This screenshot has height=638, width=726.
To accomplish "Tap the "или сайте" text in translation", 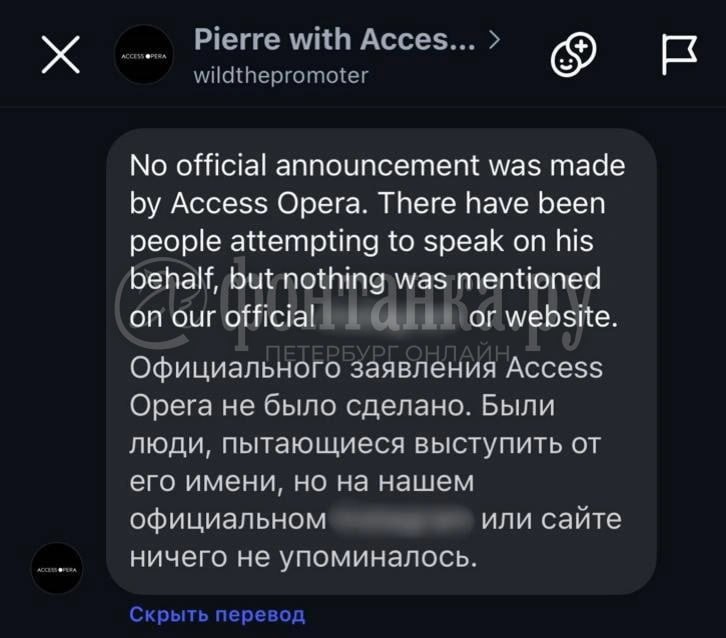I will 551,520.
